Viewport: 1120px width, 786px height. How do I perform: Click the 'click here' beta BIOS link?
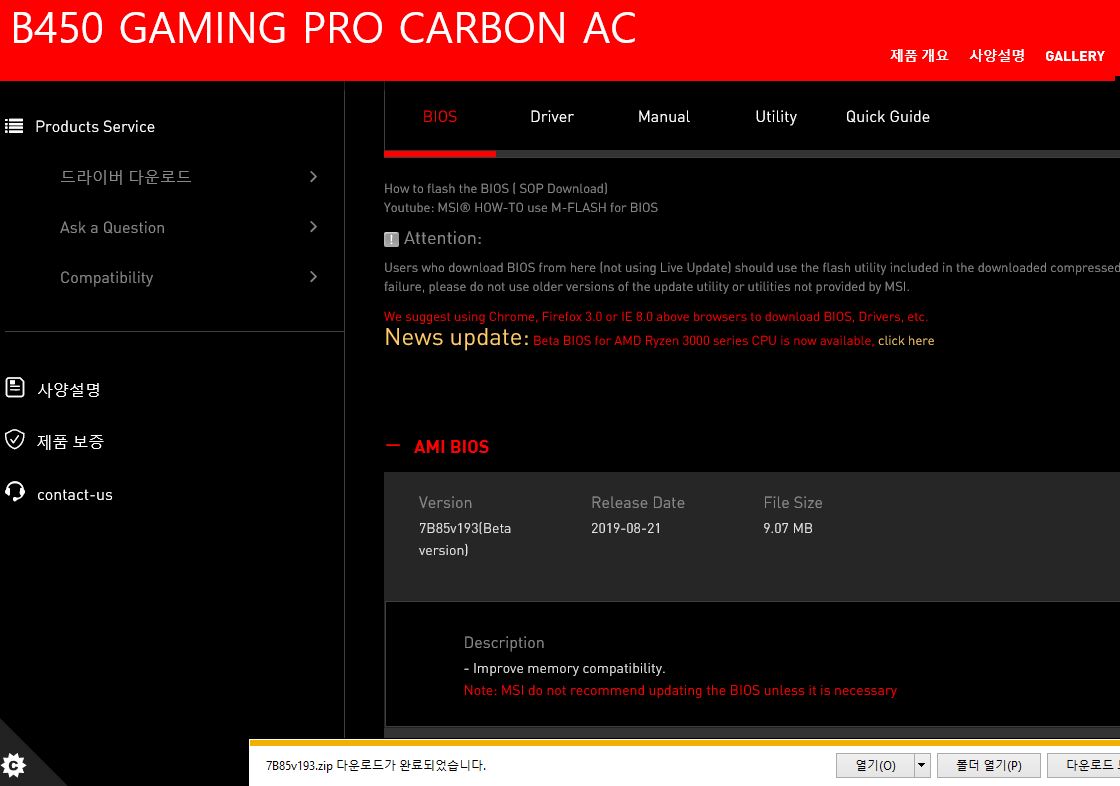(x=906, y=341)
